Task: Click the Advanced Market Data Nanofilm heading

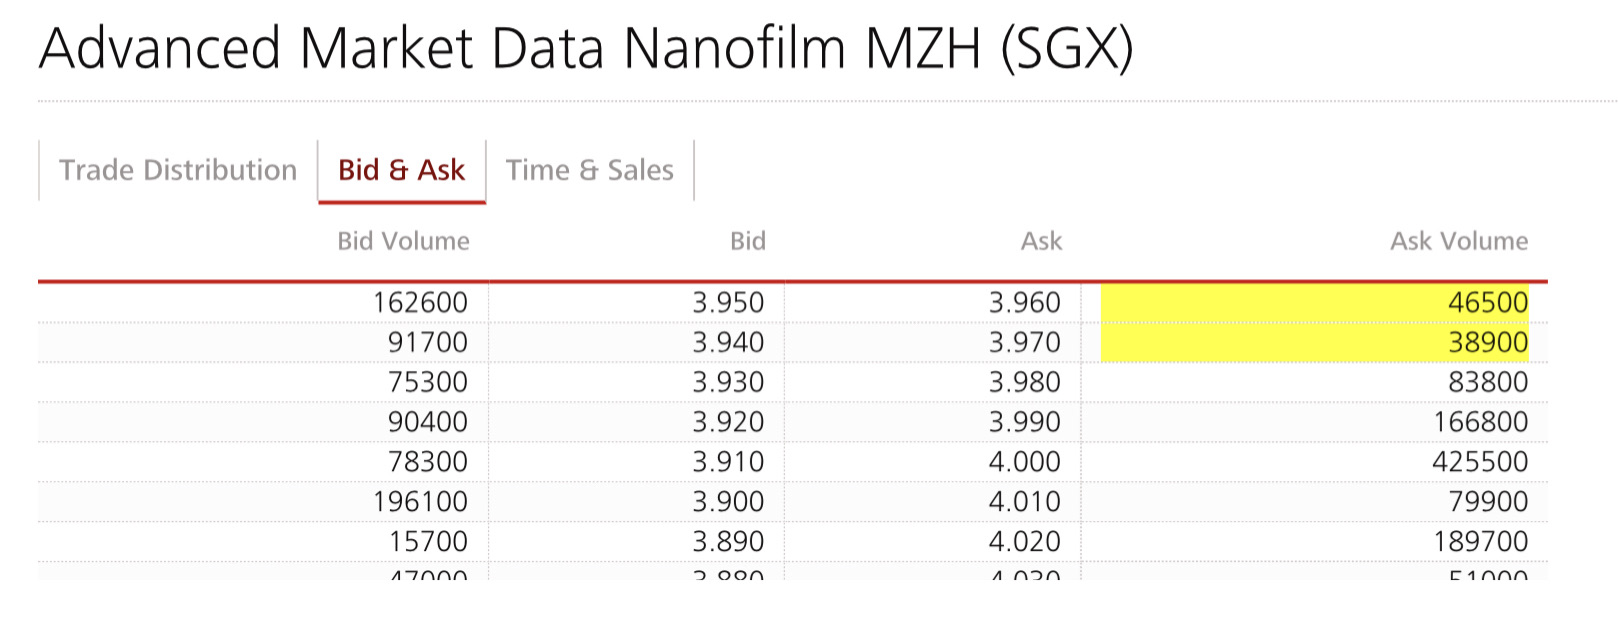Action: [x=585, y=48]
